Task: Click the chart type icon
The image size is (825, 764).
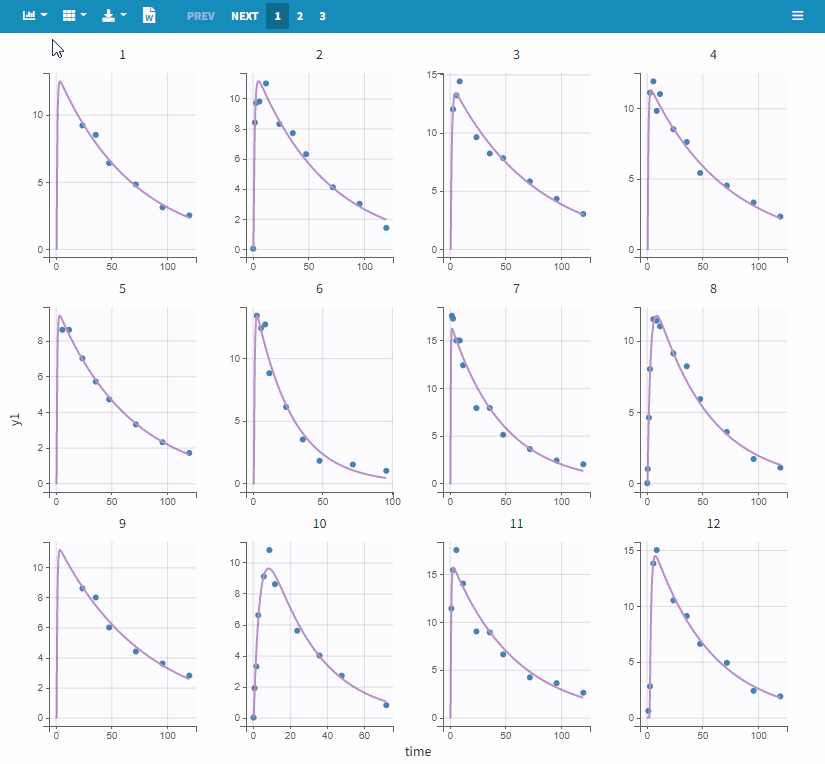Action: [29, 16]
